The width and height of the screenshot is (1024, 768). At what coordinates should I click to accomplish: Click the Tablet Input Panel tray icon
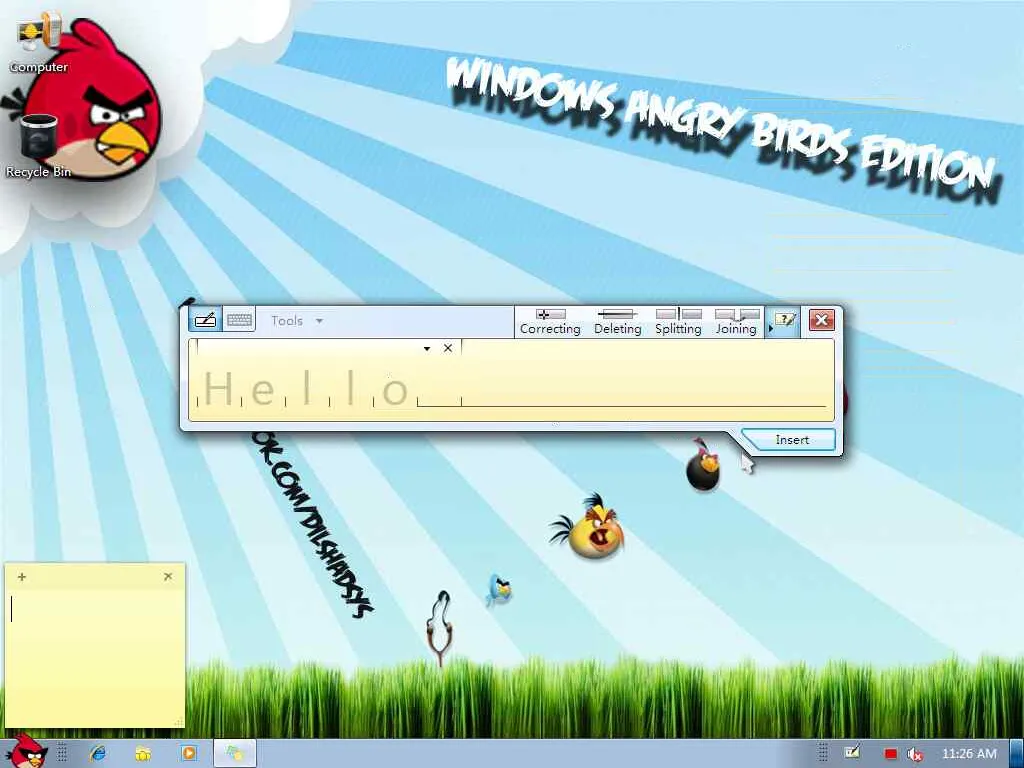pos(851,753)
